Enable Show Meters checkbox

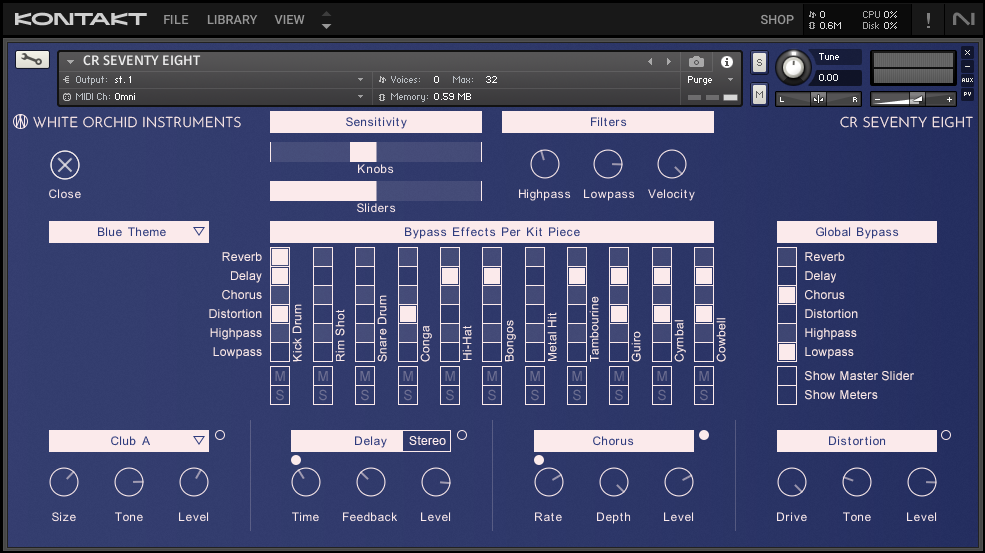click(787, 395)
